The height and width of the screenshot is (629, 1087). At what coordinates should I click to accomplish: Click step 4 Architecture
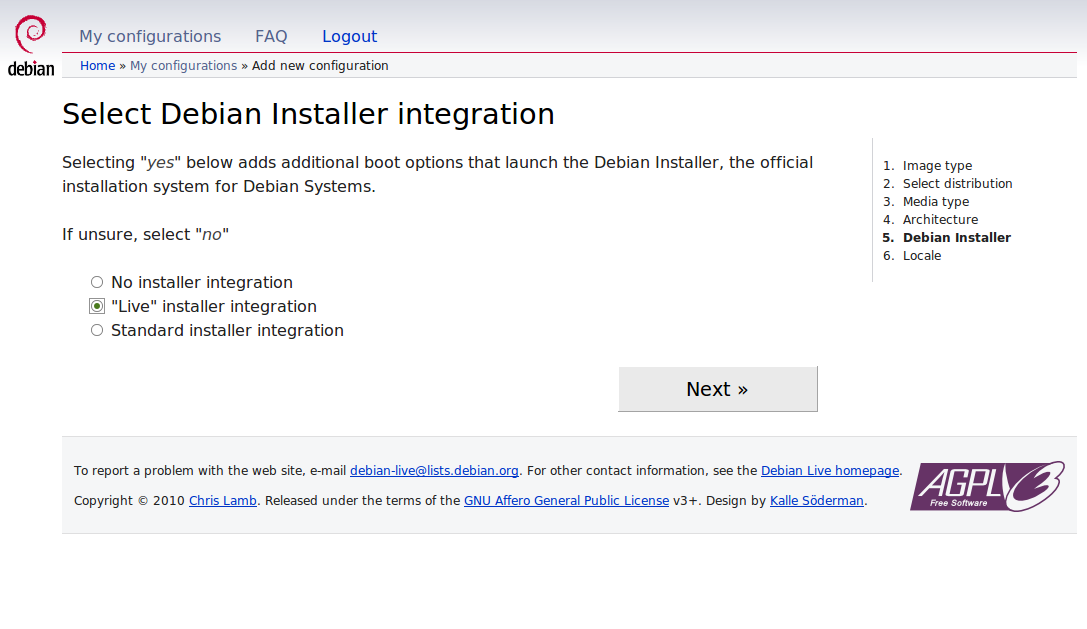[940, 220]
